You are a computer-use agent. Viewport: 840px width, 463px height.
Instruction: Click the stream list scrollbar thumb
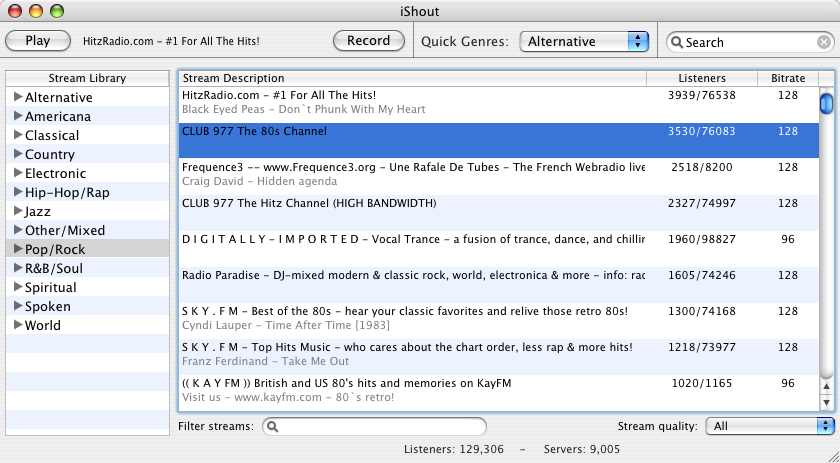click(x=827, y=103)
